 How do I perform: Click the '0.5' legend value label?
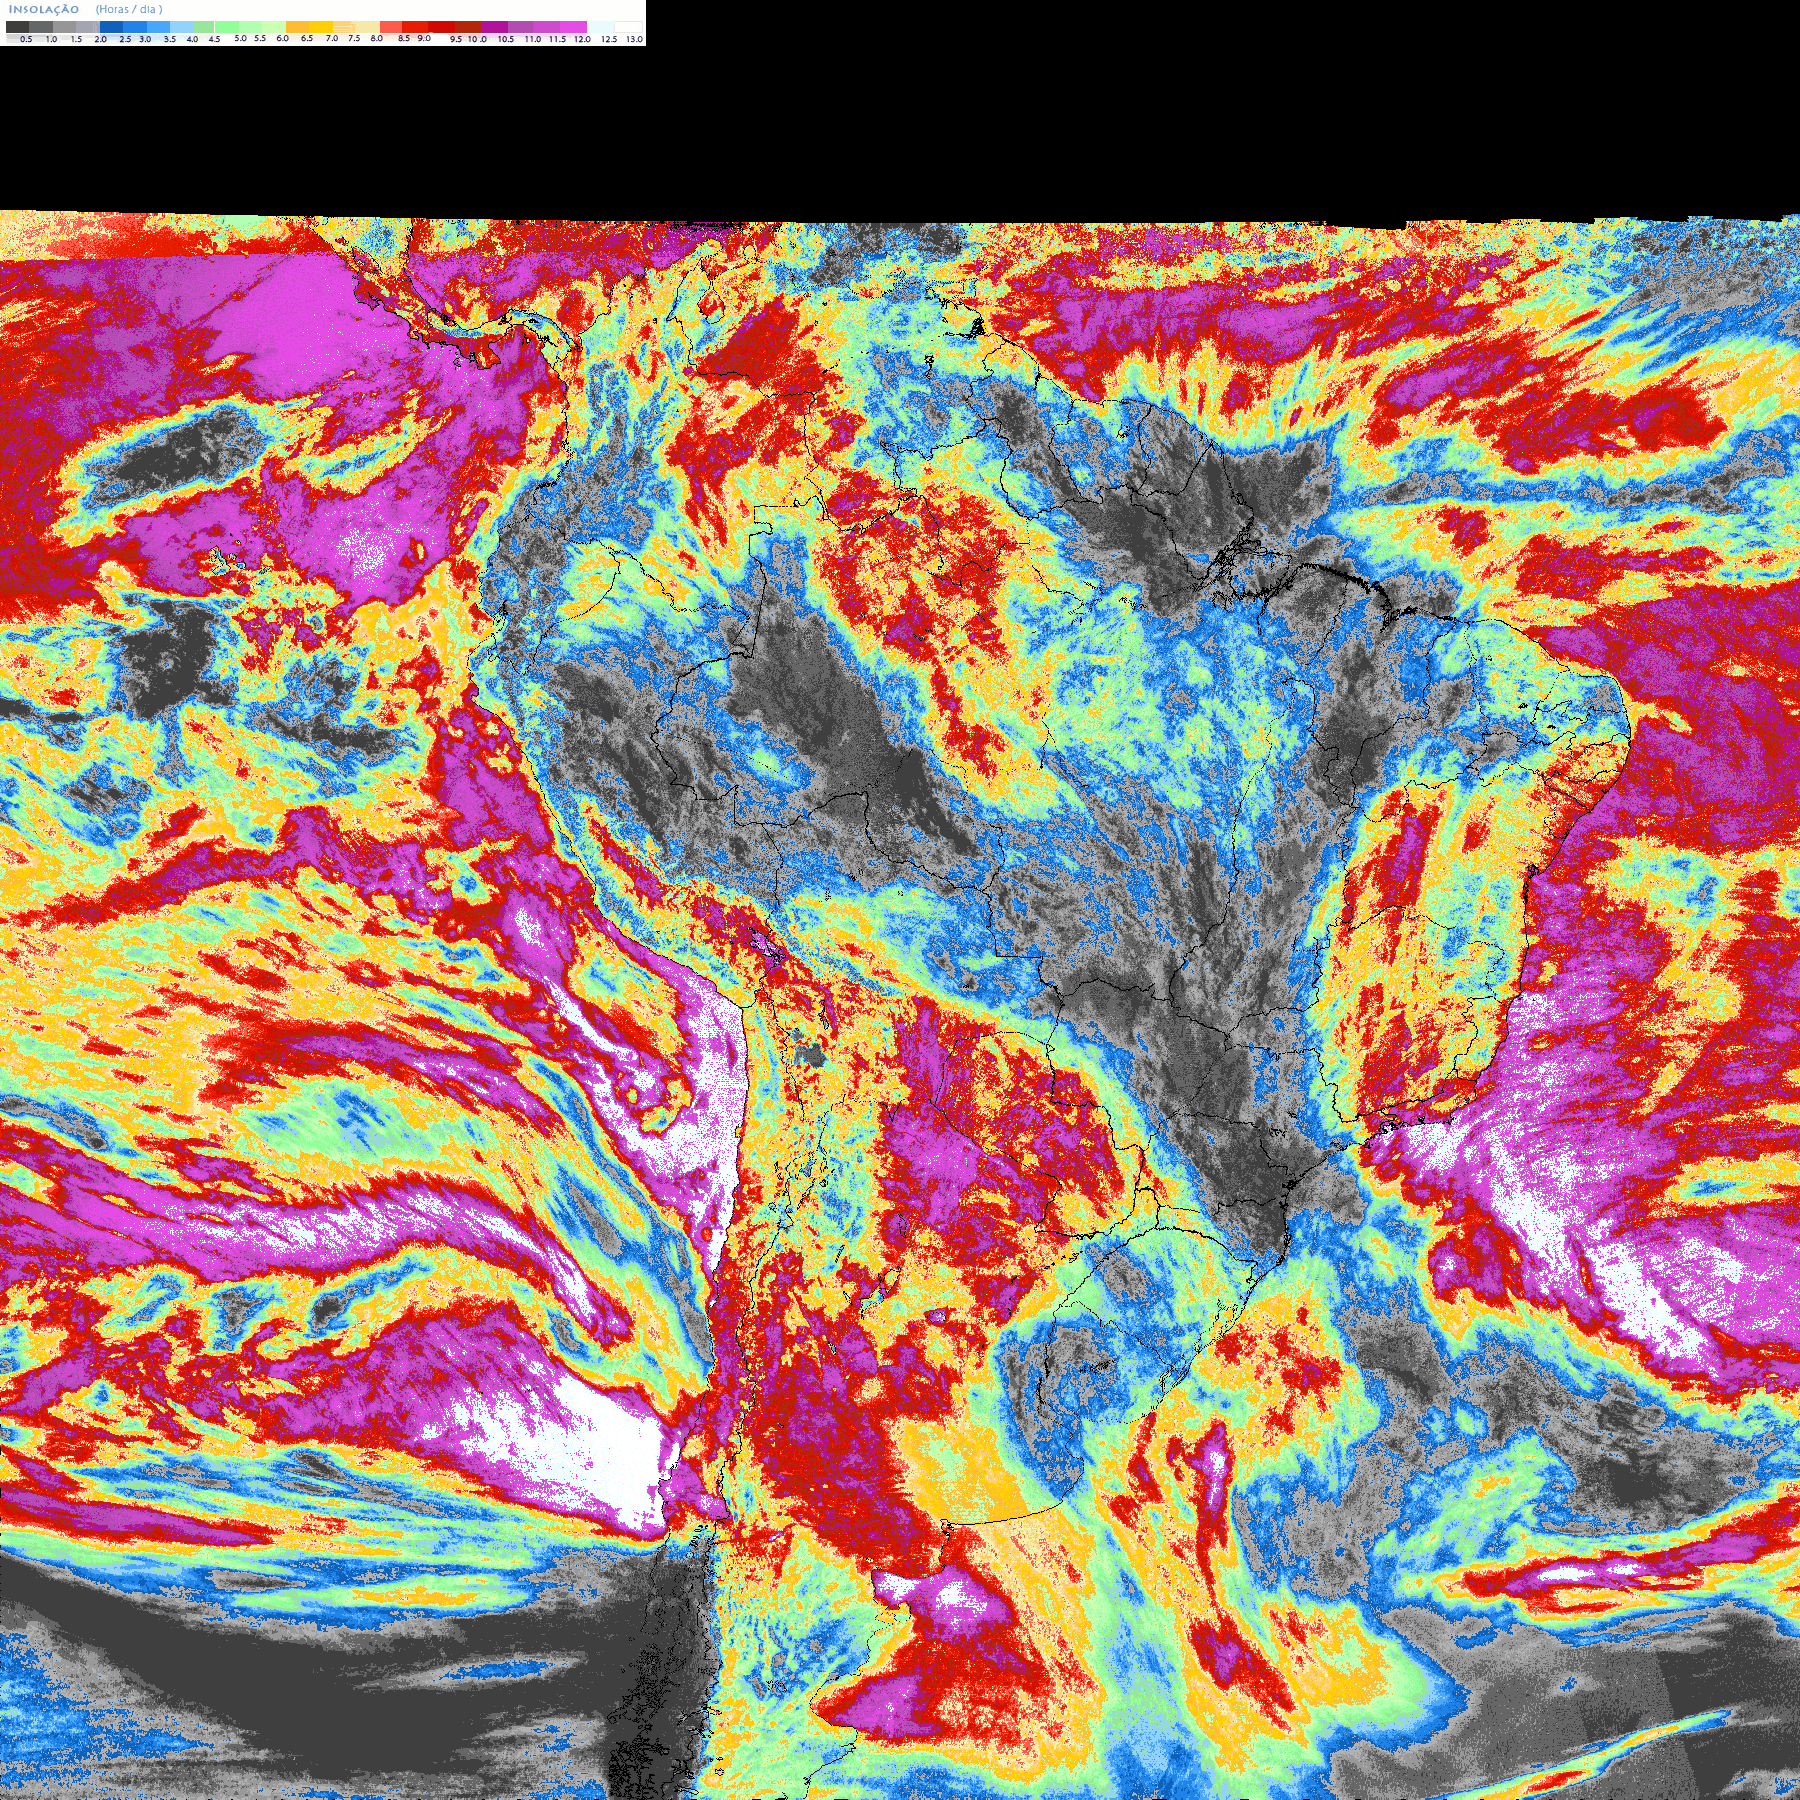click(26, 39)
